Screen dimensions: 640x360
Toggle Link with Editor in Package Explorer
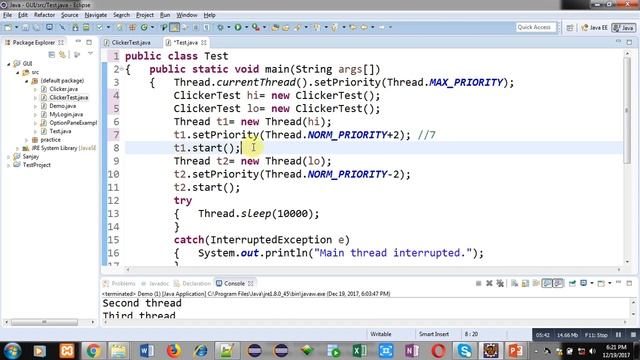coord(62,54)
